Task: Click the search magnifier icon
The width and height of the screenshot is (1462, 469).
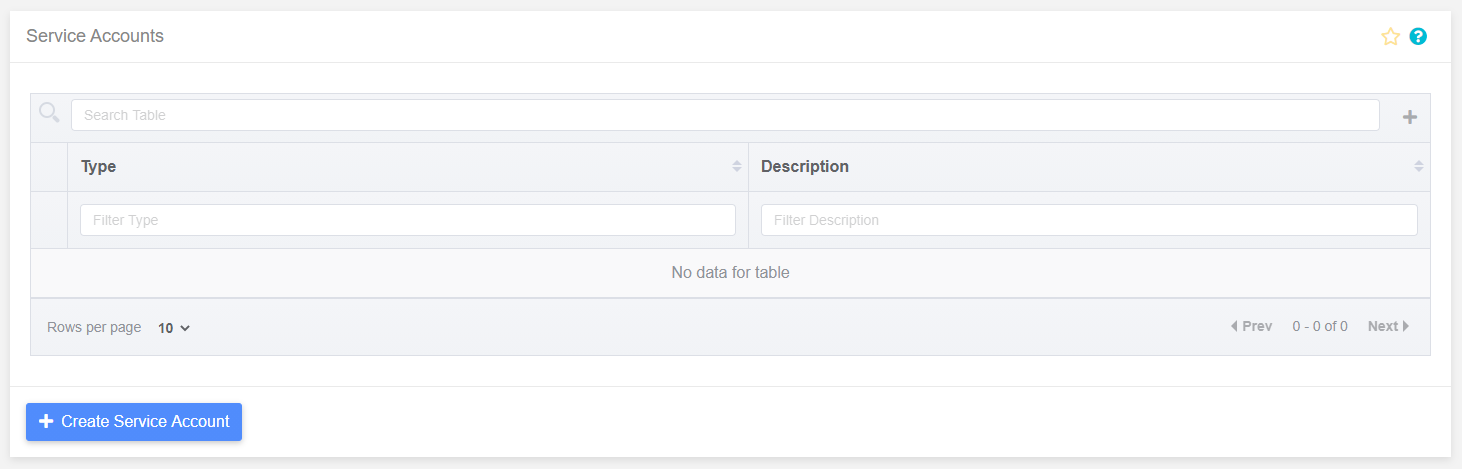Action: (49, 113)
